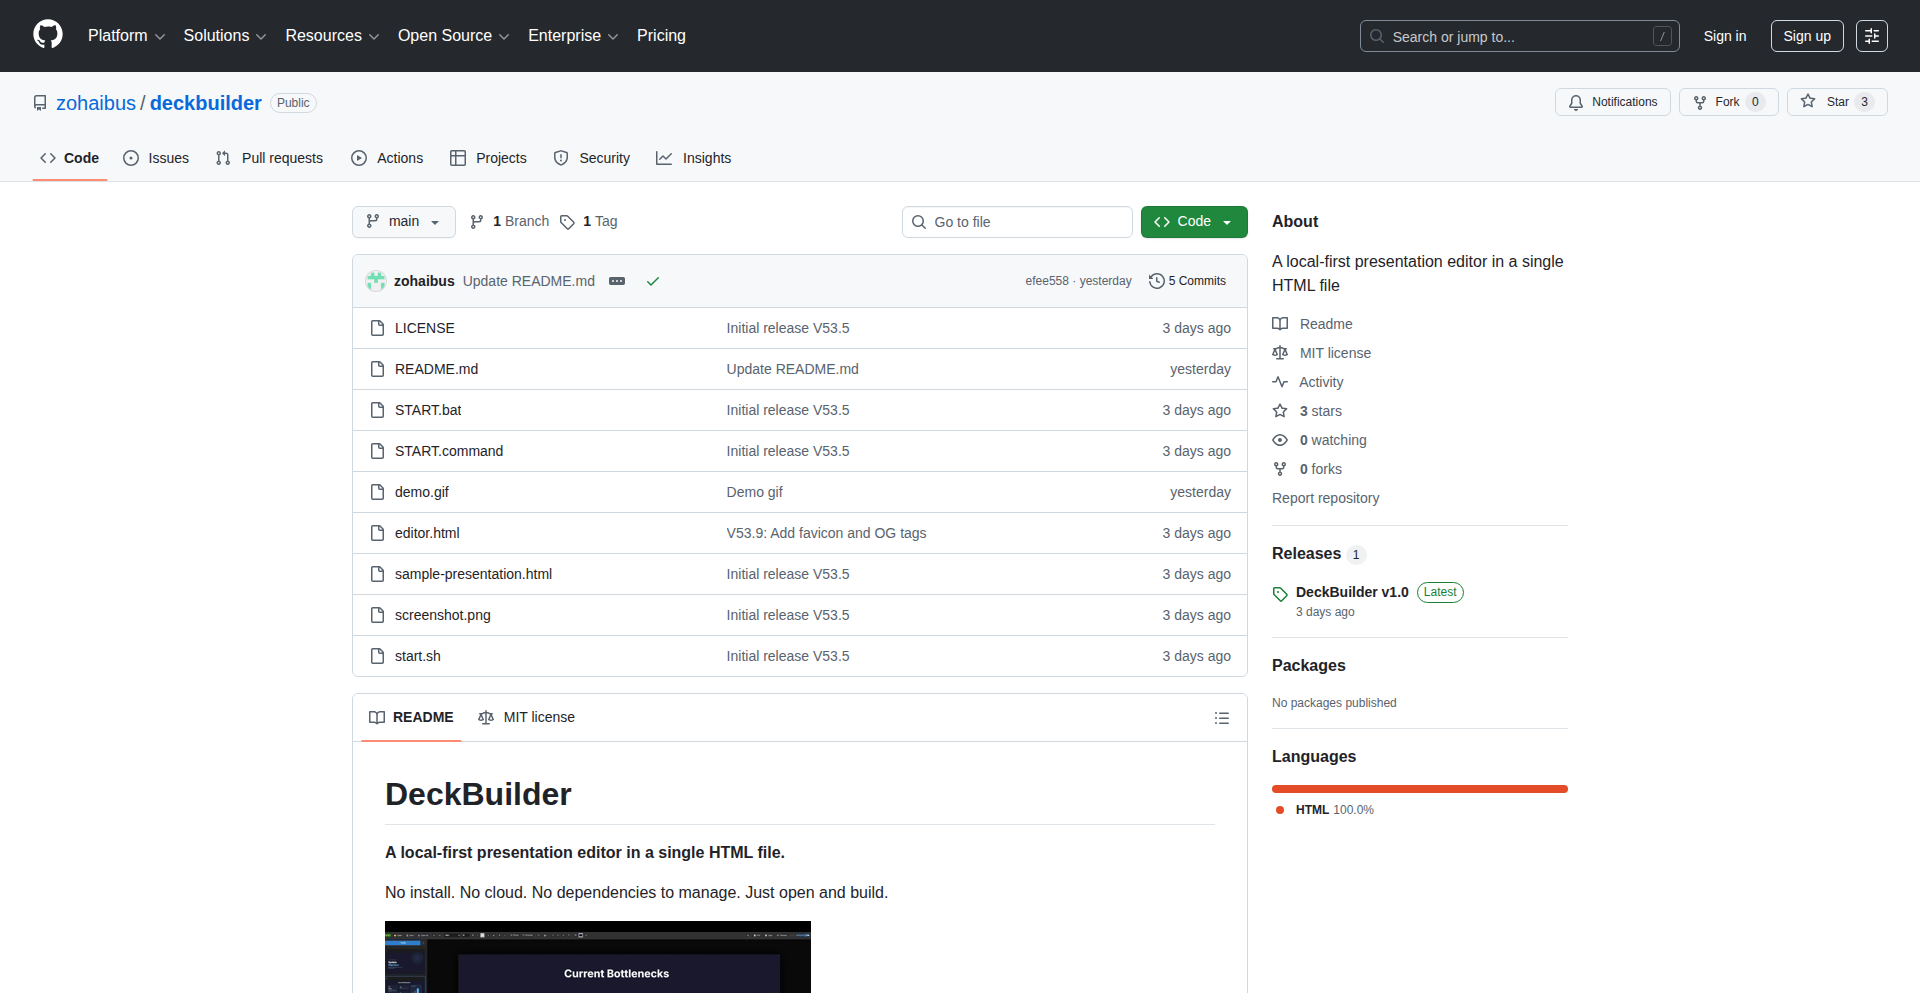This screenshot has width=1920, height=993.
Task: Click the Go to file search box
Action: (x=1017, y=221)
